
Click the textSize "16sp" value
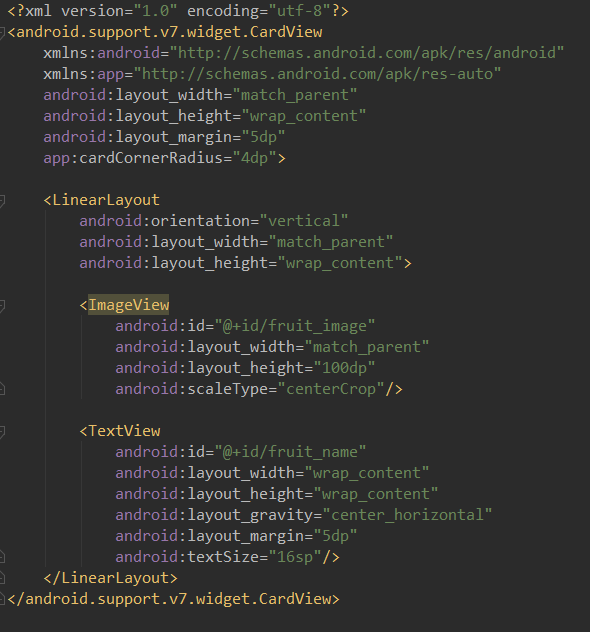click(x=295, y=557)
